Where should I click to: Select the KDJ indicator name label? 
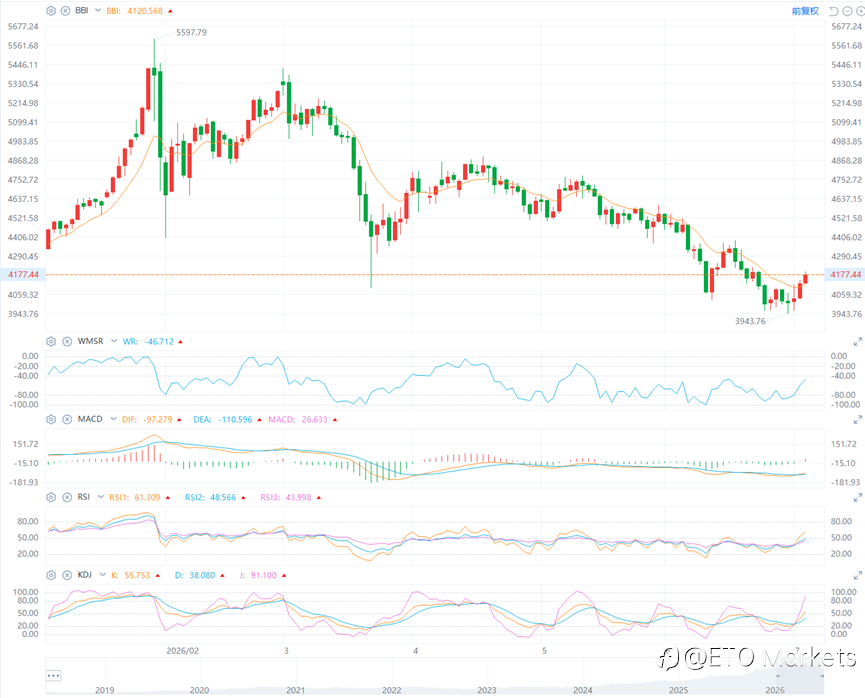click(84, 574)
